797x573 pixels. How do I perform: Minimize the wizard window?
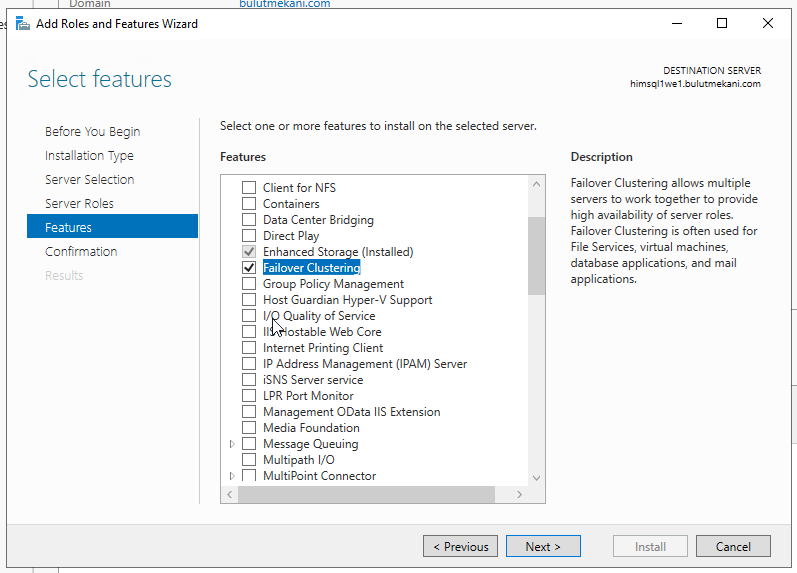pyautogui.click(x=677, y=23)
